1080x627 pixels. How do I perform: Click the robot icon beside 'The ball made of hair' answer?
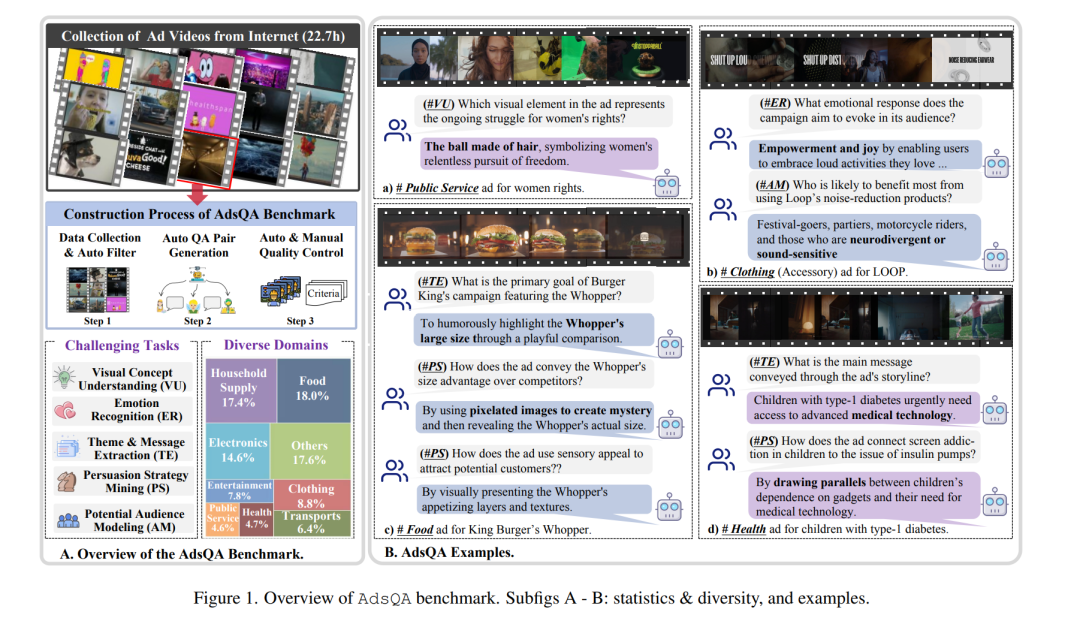pyautogui.click(x=667, y=184)
